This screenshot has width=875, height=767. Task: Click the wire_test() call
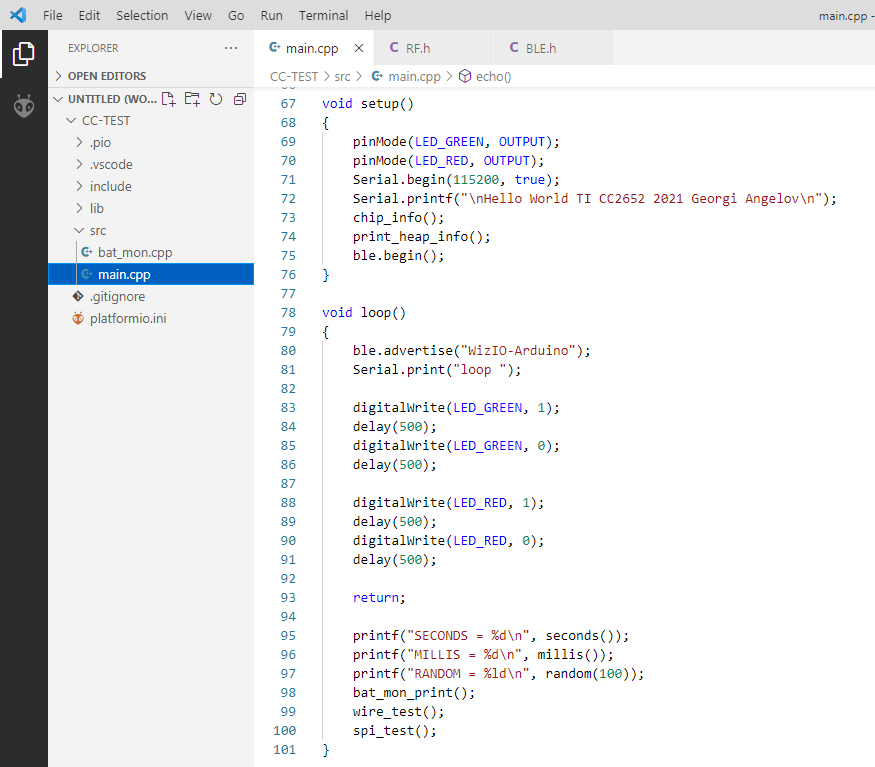[398, 711]
